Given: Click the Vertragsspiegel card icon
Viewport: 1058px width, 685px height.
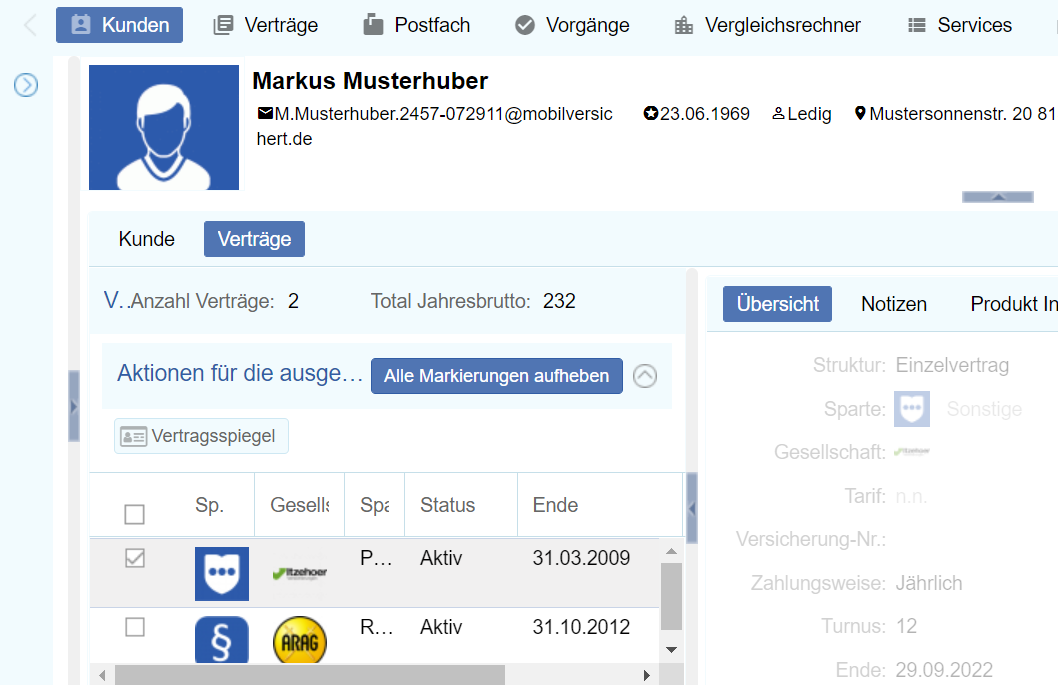Looking at the screenshot, I should pyautogui.click(x=133, y=436).
